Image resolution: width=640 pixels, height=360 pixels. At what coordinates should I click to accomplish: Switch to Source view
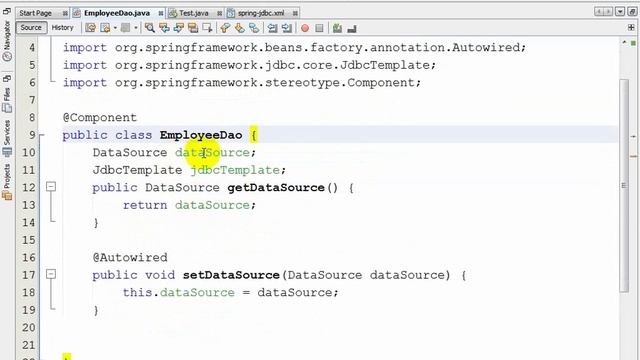coord(31,27)
